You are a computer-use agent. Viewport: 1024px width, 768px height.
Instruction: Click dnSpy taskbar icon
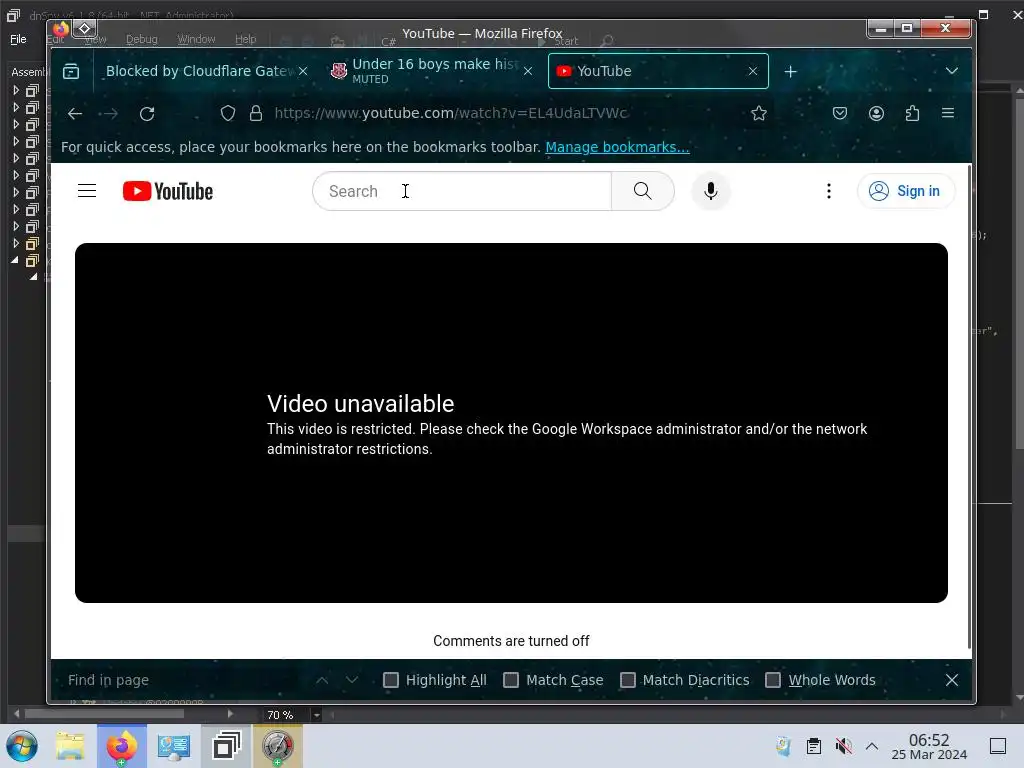(x=226, y=746)
